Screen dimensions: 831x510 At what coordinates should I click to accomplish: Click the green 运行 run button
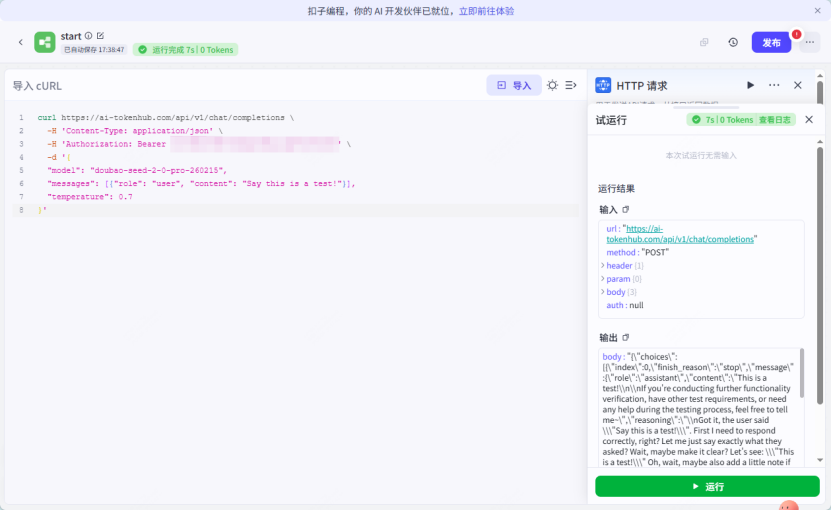click(x=707, y=486)
